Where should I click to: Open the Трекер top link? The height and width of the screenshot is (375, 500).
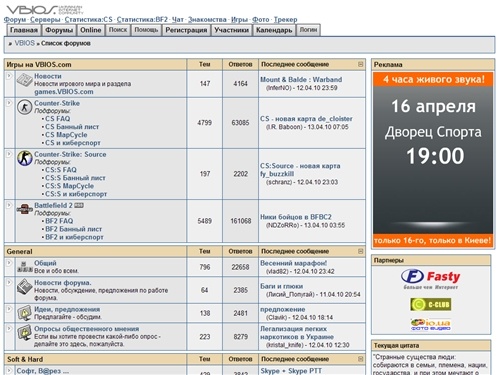point(285,19)
